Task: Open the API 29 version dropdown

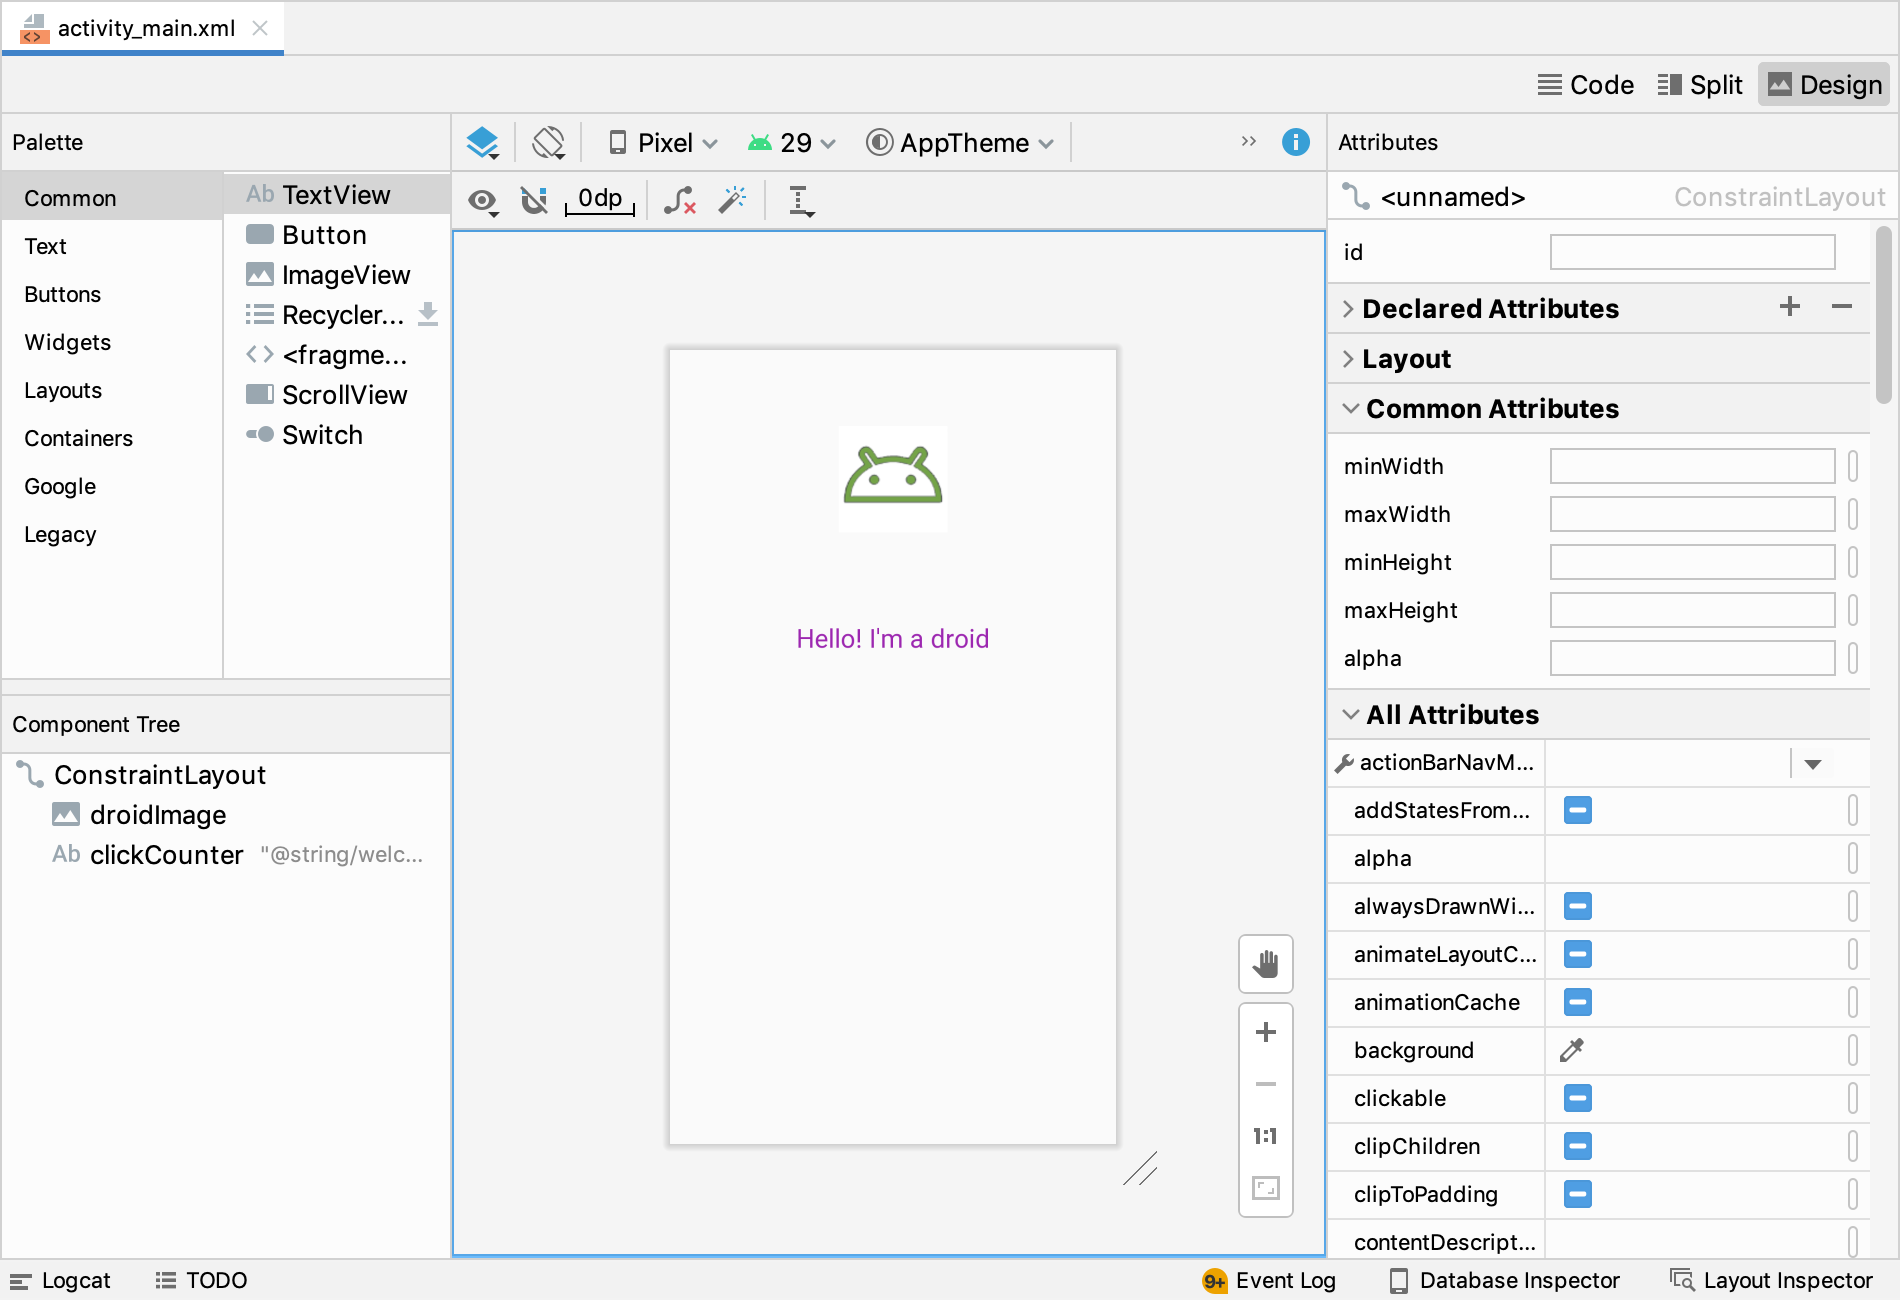Action: point(791,143)
